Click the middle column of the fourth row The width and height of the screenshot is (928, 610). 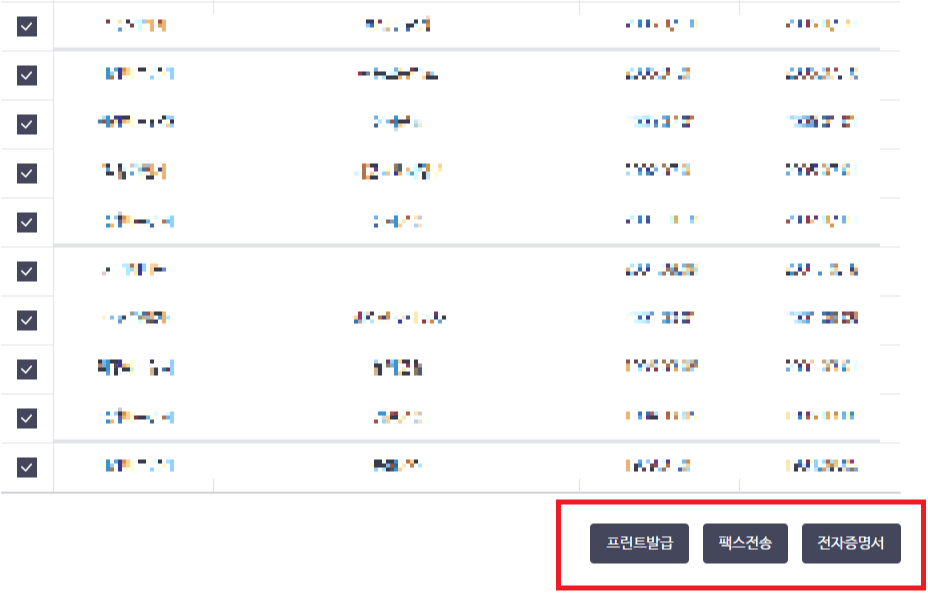pos(400,170)
